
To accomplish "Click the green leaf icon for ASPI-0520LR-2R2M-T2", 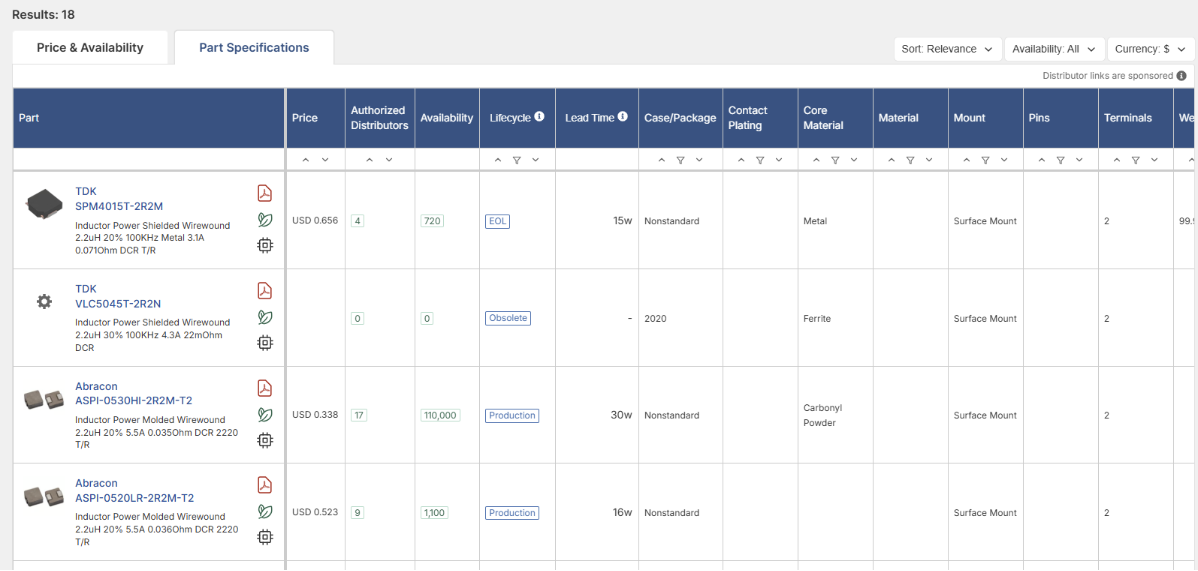I will (x=265, y=511).
